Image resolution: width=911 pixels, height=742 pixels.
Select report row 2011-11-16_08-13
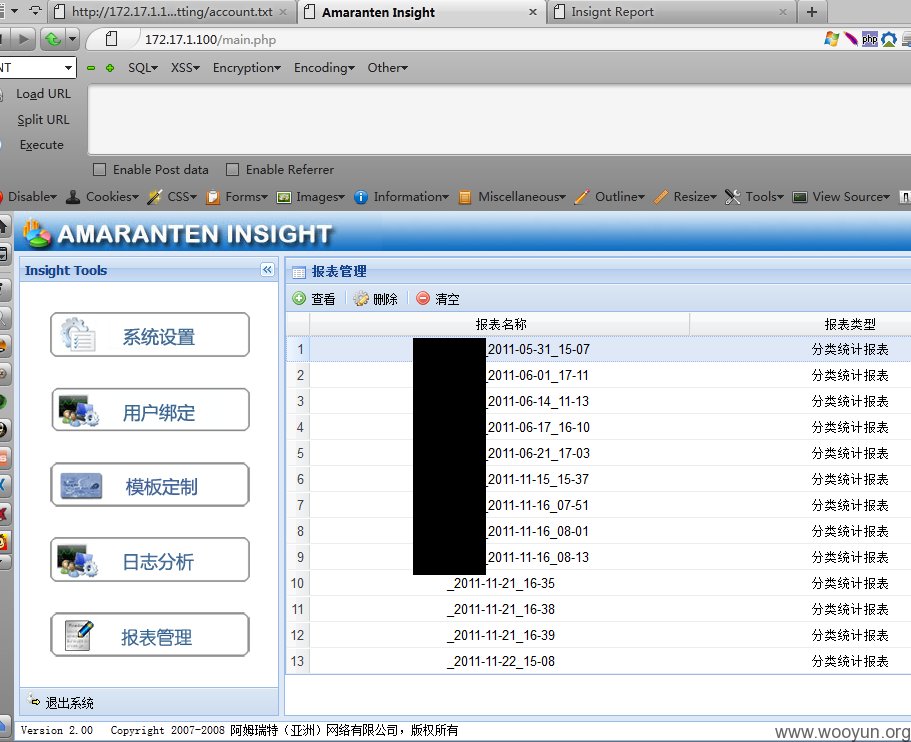coord(598,557)
